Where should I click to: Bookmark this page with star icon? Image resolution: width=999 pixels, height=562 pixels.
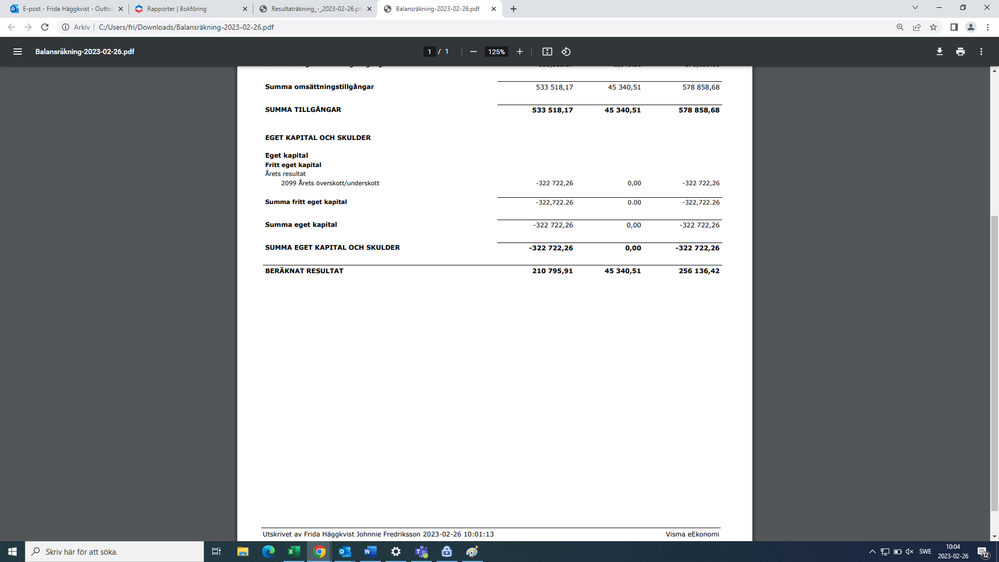933,27
